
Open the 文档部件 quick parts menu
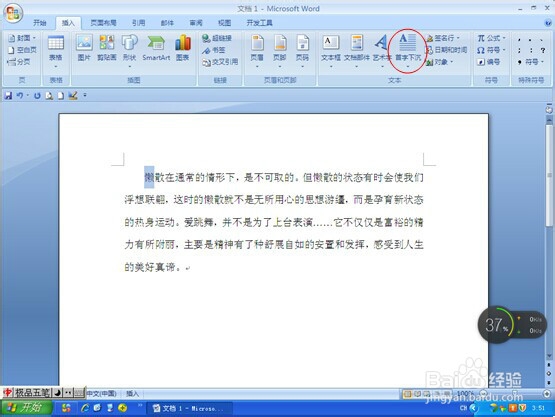point(357,51)
